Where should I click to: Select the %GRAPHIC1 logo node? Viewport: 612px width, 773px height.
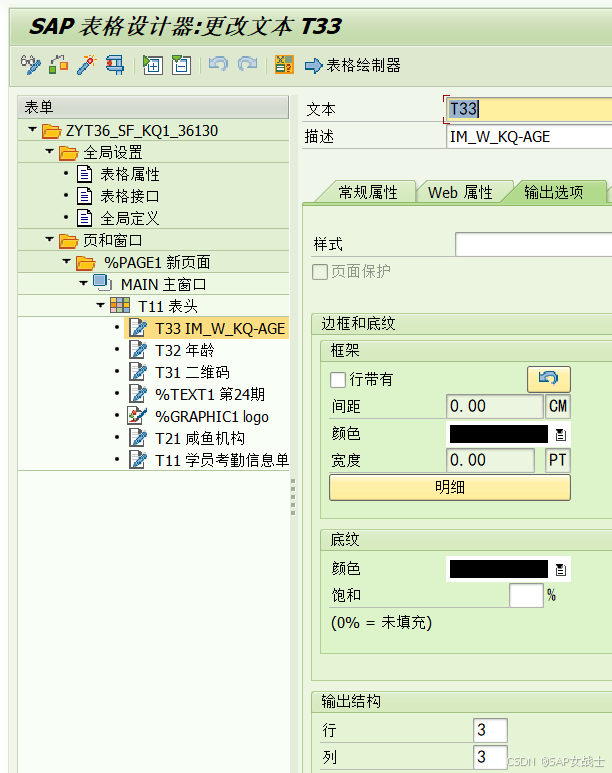tap(212, 417)
